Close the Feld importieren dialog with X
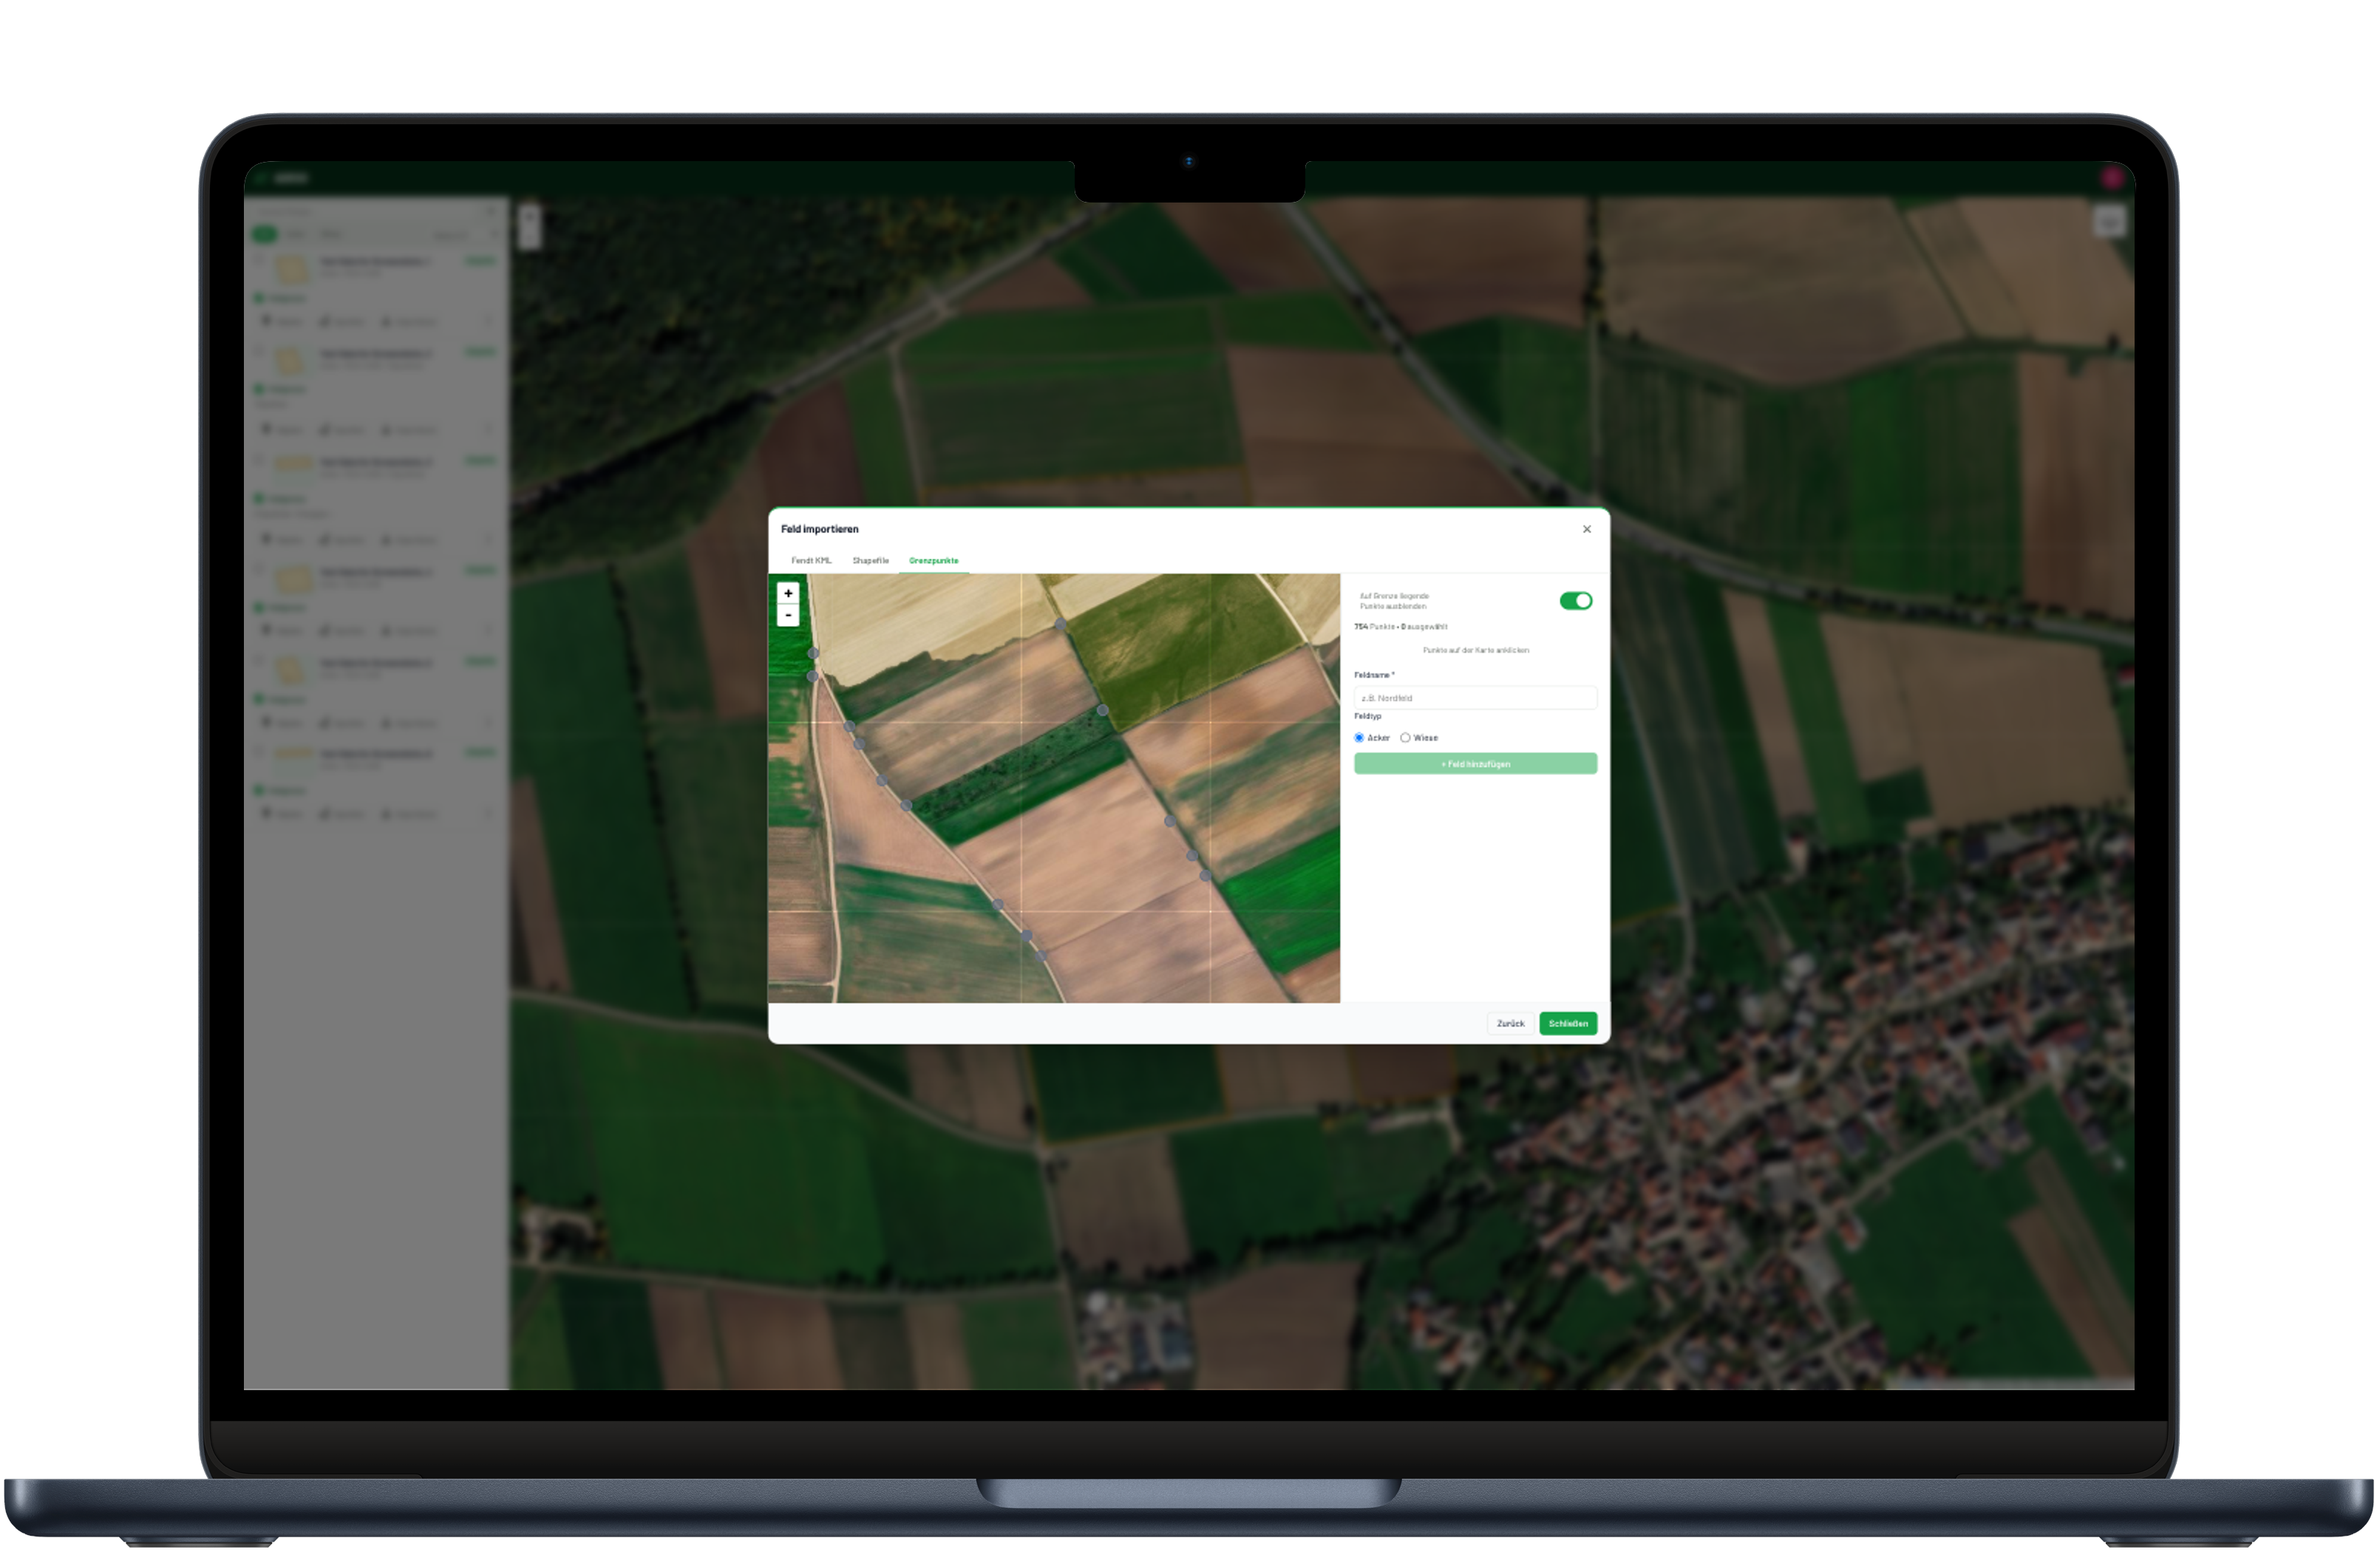This screenshot has width=2380, height=1552. point(1587,529)
